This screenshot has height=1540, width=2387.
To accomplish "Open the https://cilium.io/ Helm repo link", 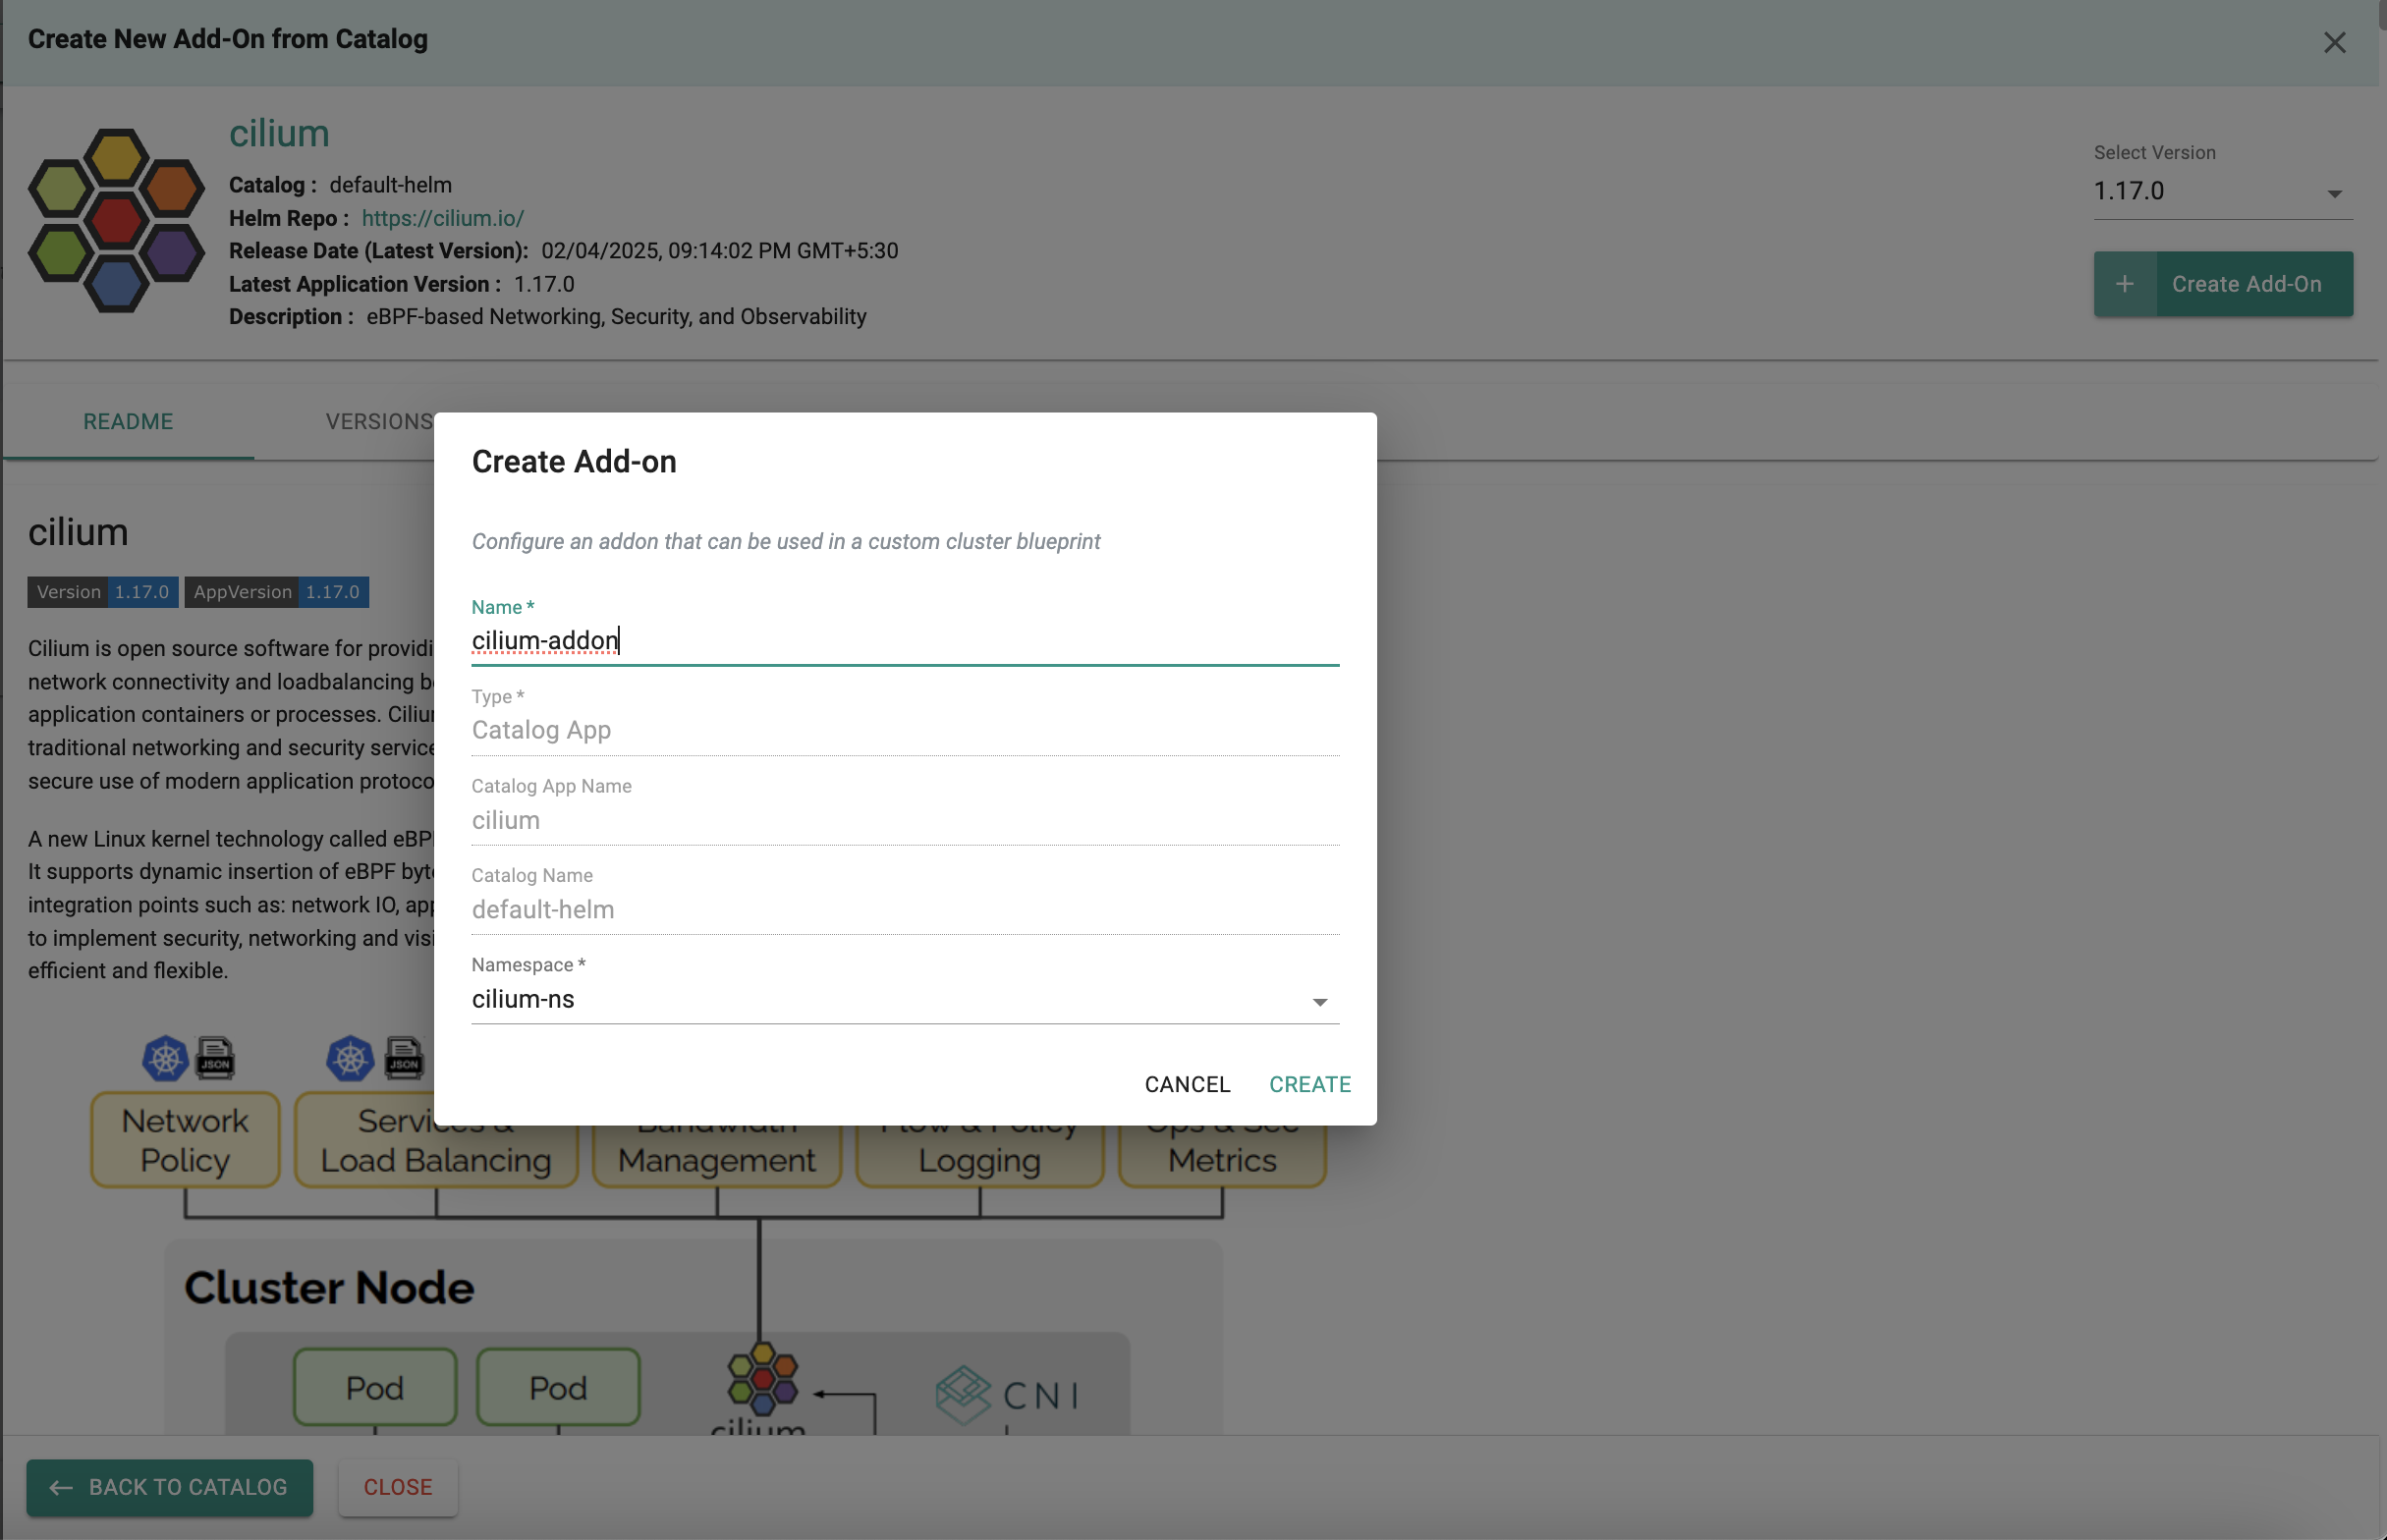I will click(x=442, y=218).
